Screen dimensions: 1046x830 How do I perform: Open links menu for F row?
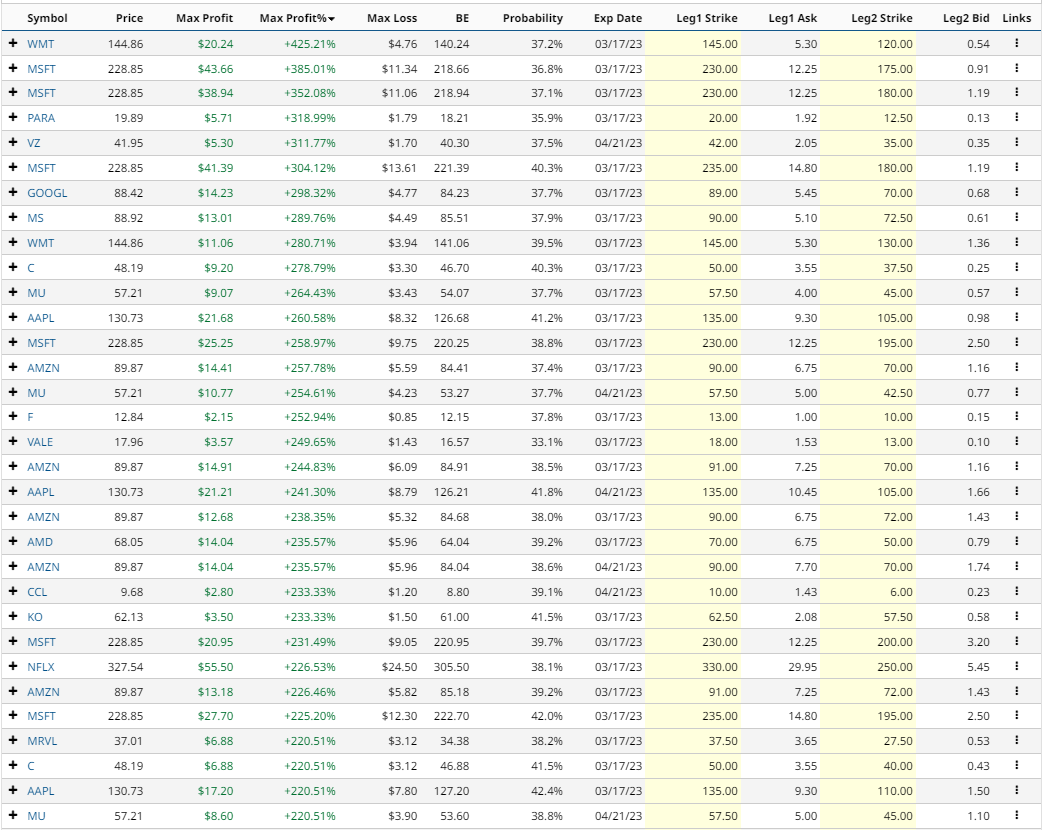tap(1017, 416)
